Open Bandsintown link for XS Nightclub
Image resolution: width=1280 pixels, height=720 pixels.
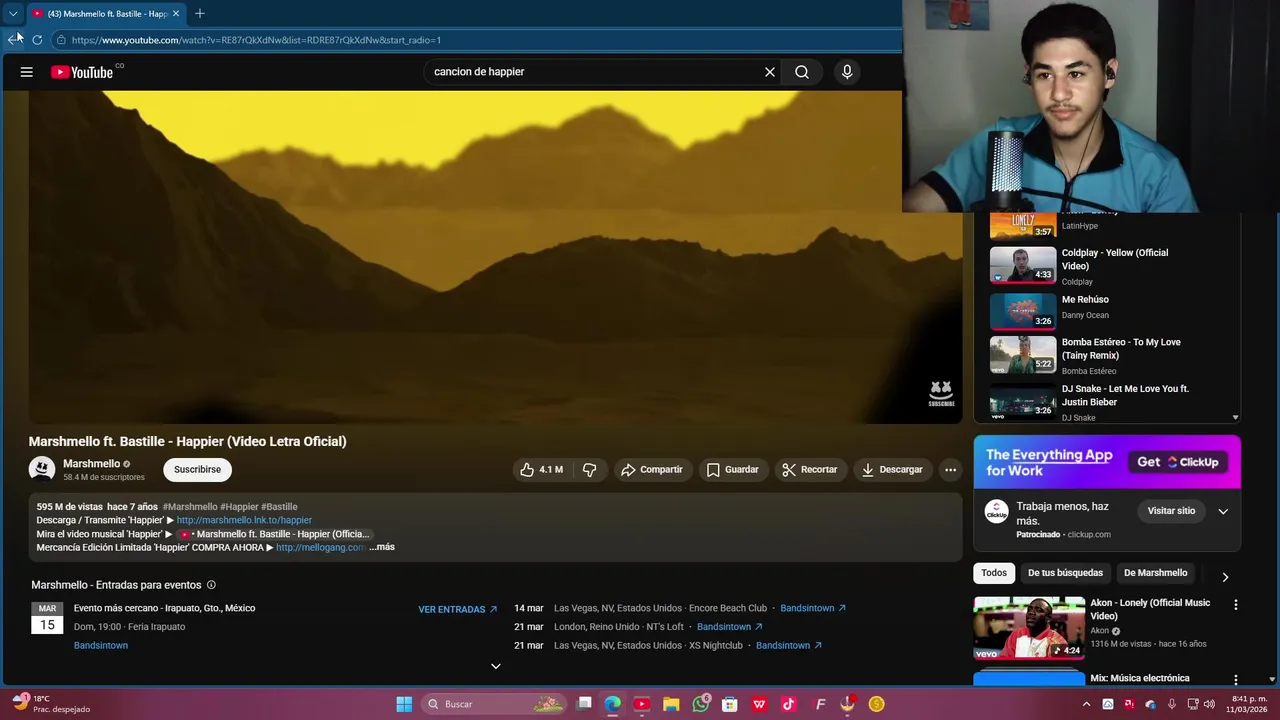789,646
